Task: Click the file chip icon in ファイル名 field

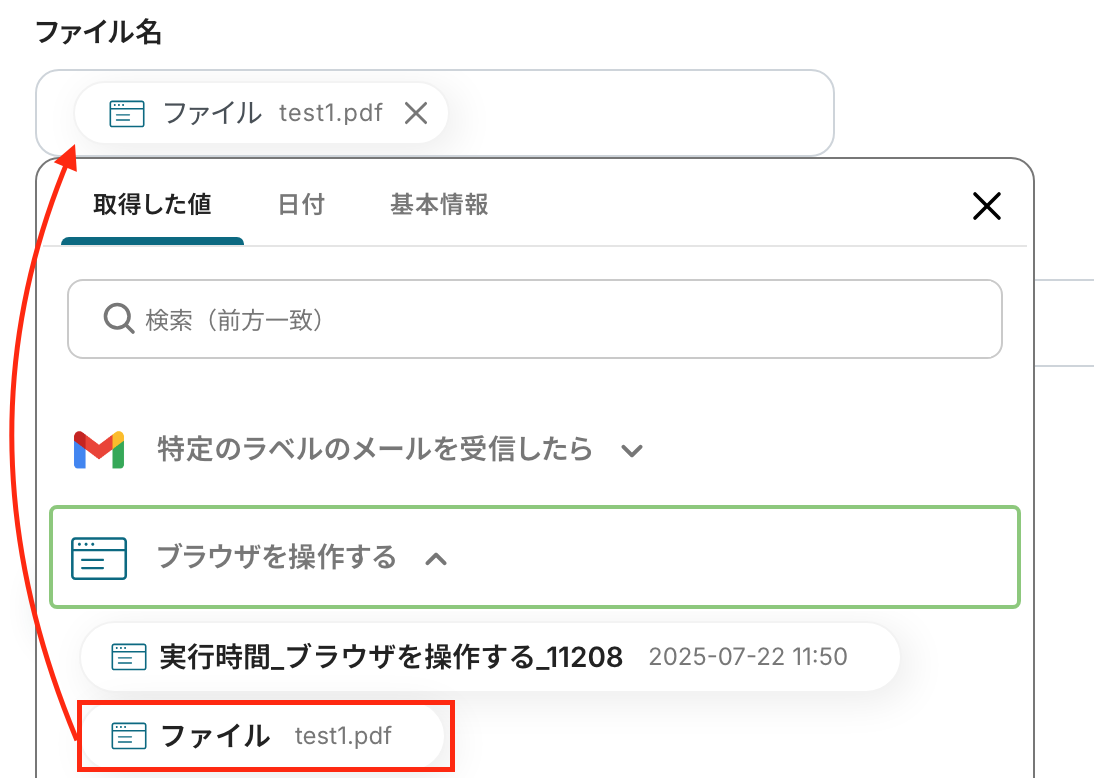Action: click(x=127, y=113)
